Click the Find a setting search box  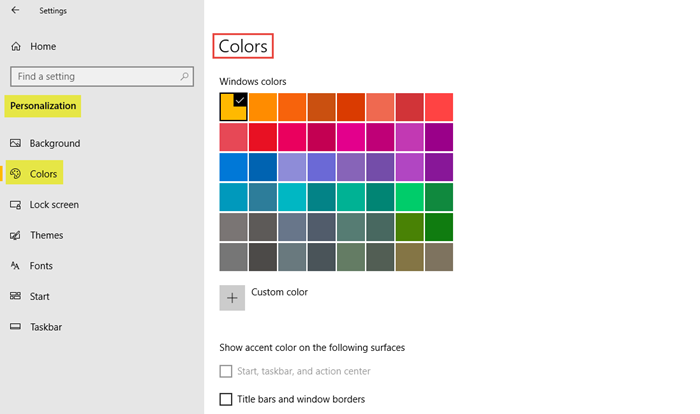click(95, 76)
